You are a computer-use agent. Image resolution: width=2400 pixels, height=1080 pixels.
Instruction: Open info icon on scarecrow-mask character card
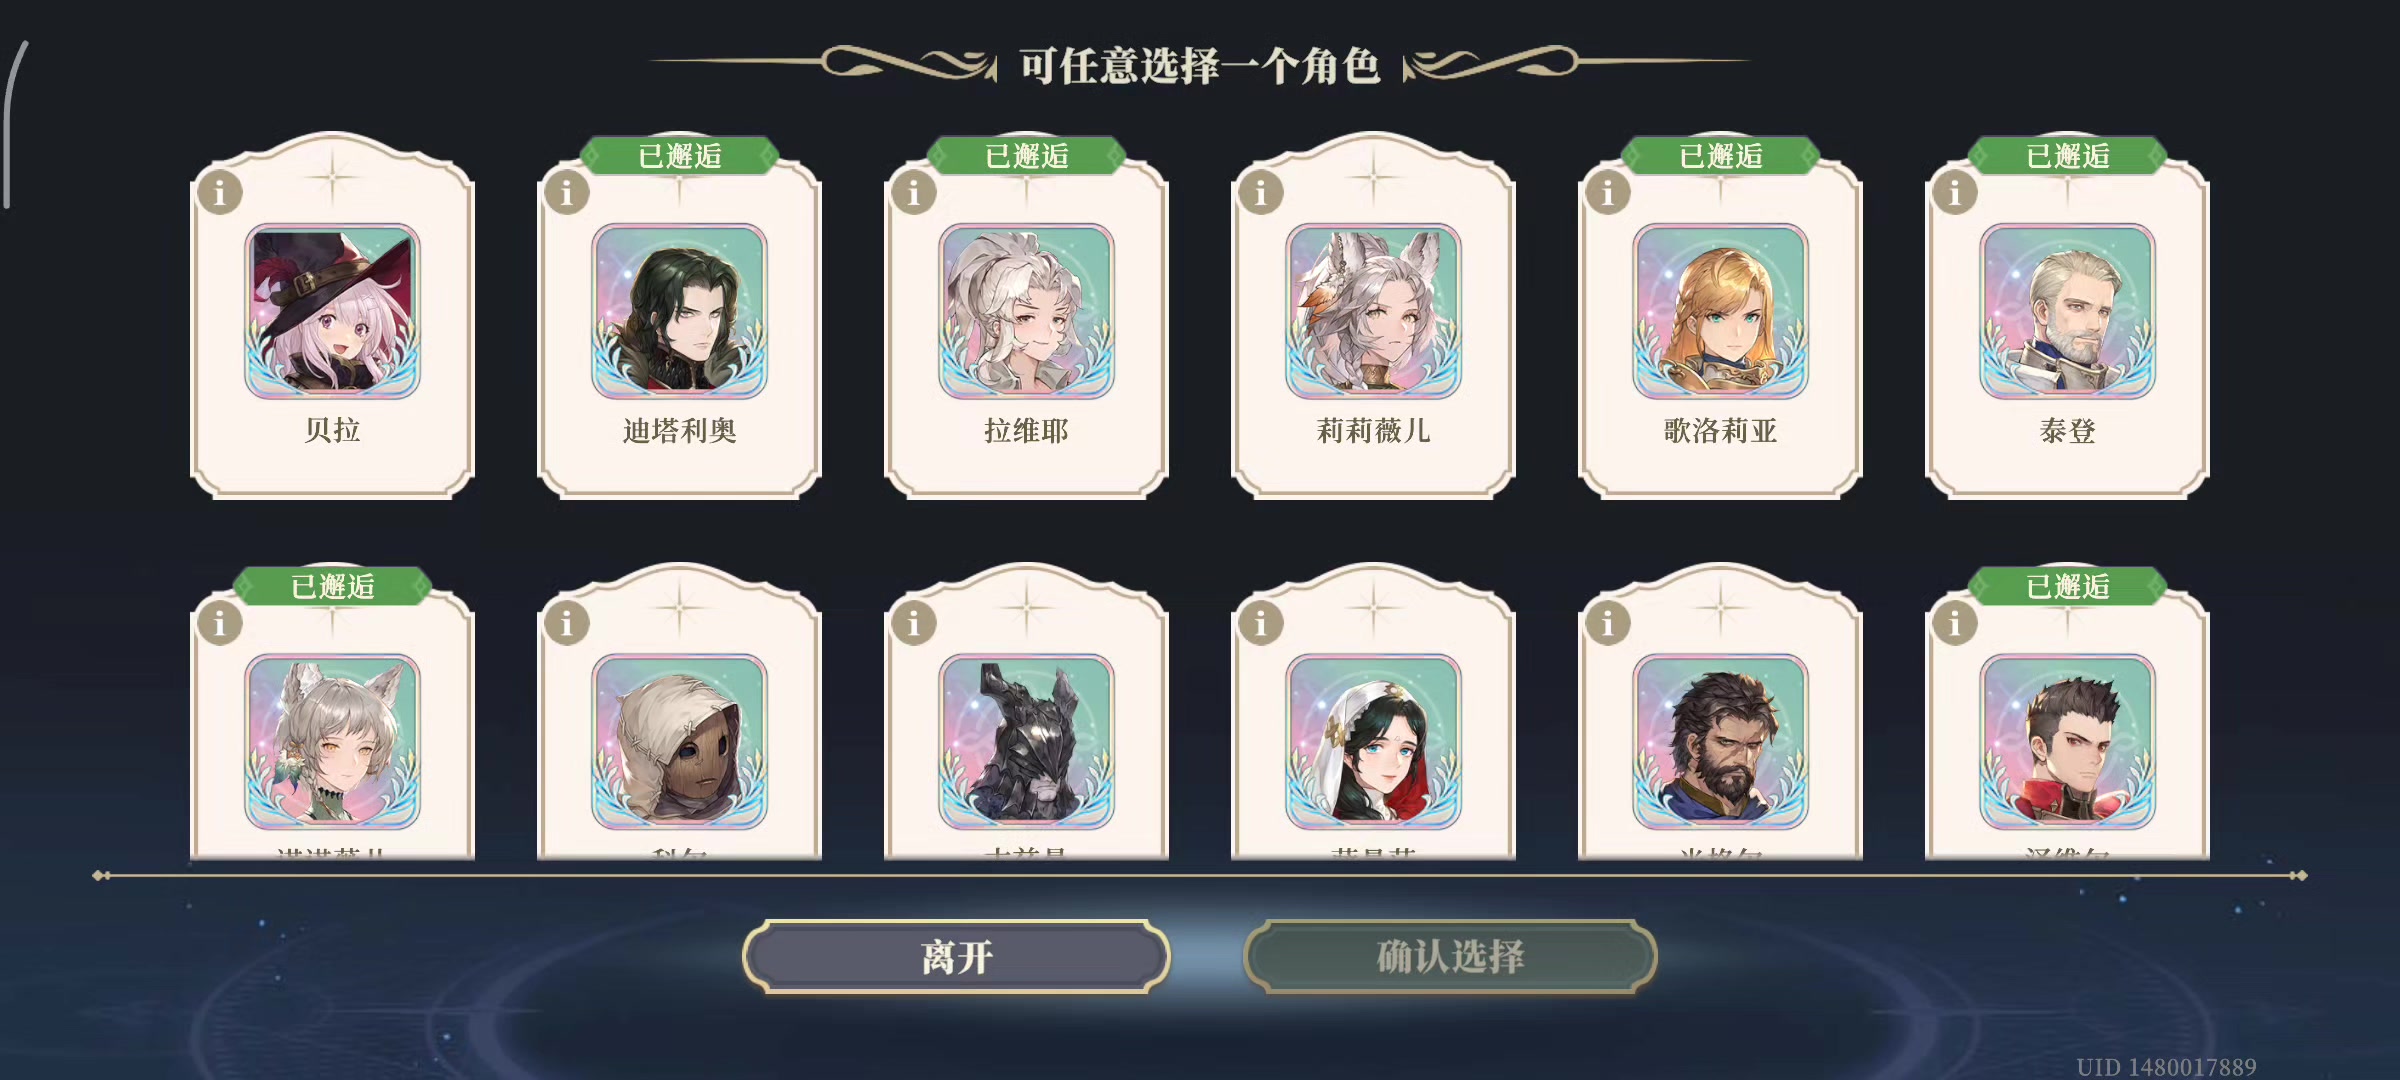(x=567, y=623)
